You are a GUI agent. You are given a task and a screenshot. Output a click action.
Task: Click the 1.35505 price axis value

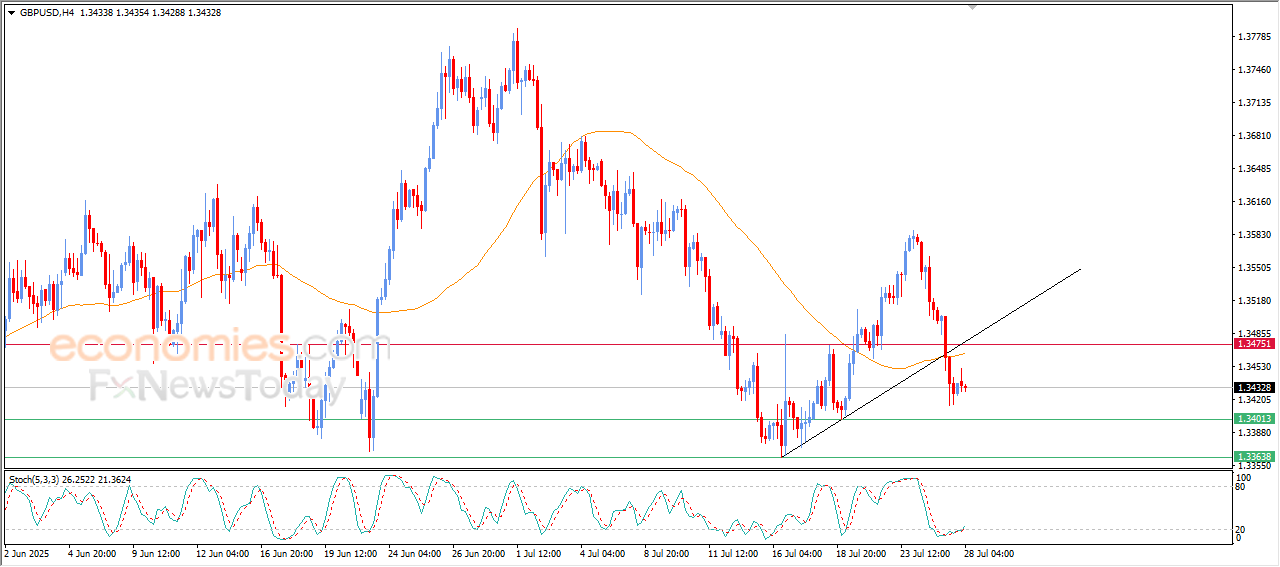[1254, 268]
